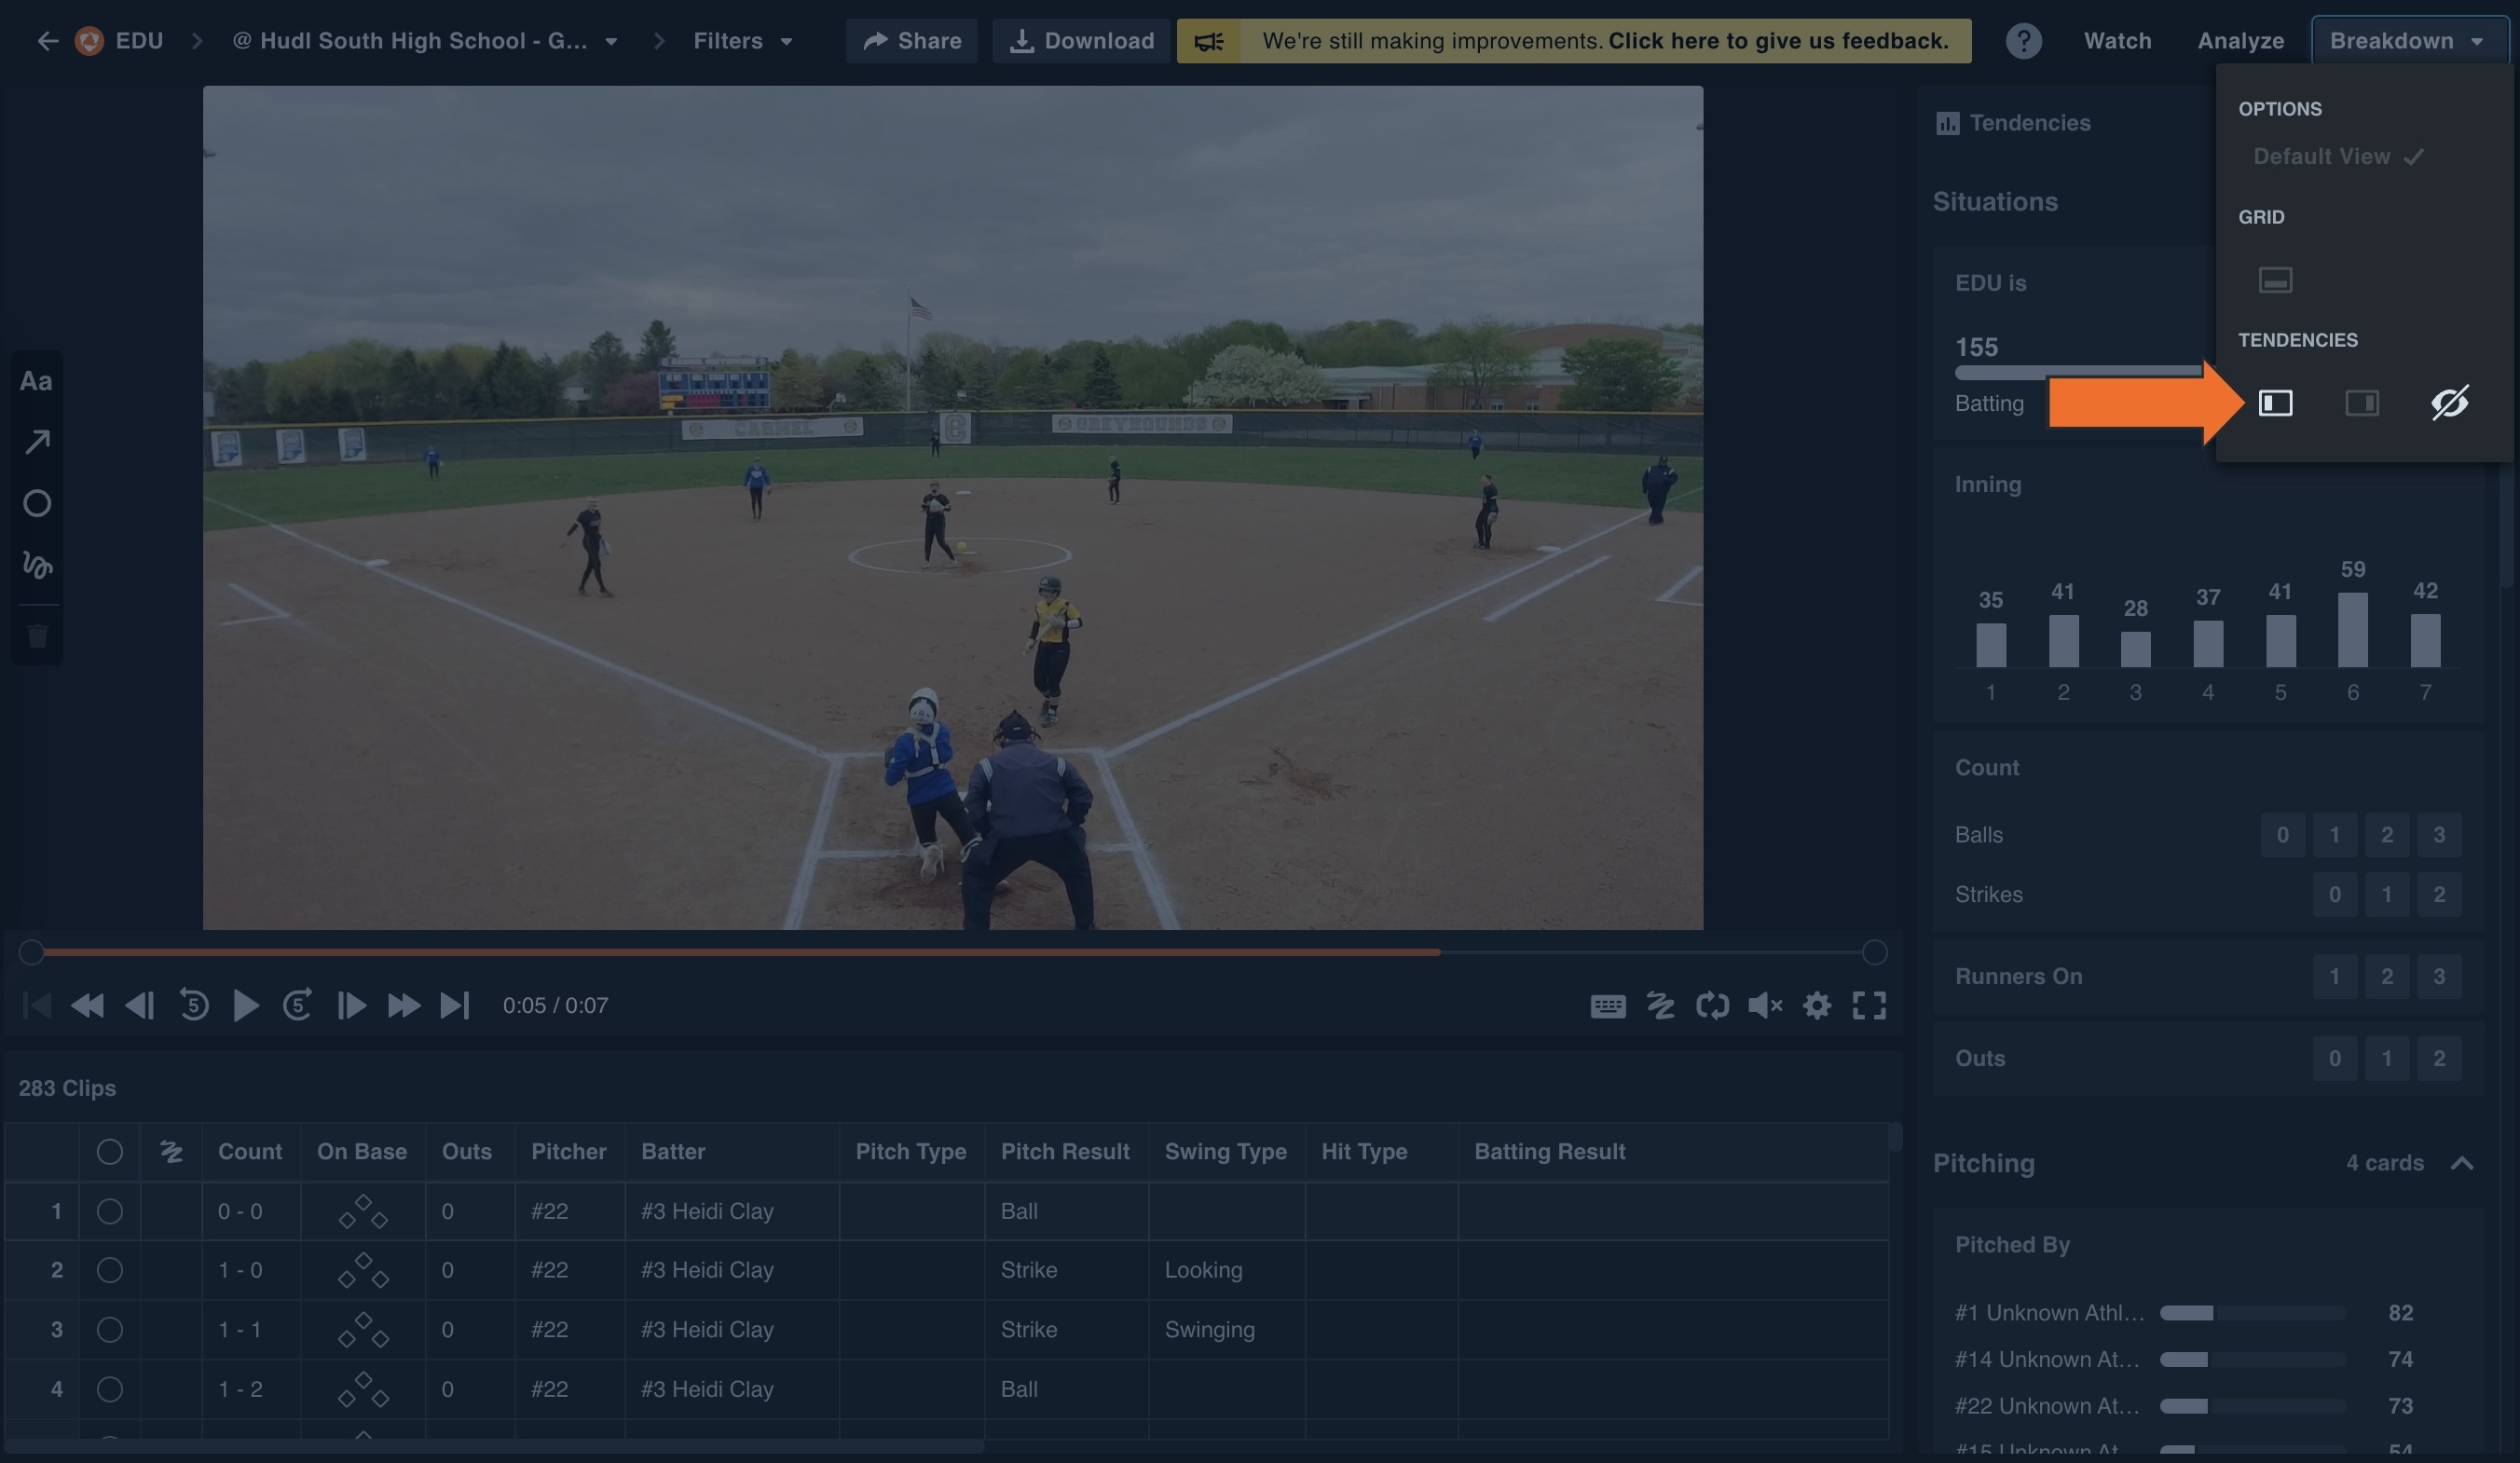Select the arrow drawing tool
Image resolution: width=2520 pixels, height=1463 pixels.
(x=37, y=441)
